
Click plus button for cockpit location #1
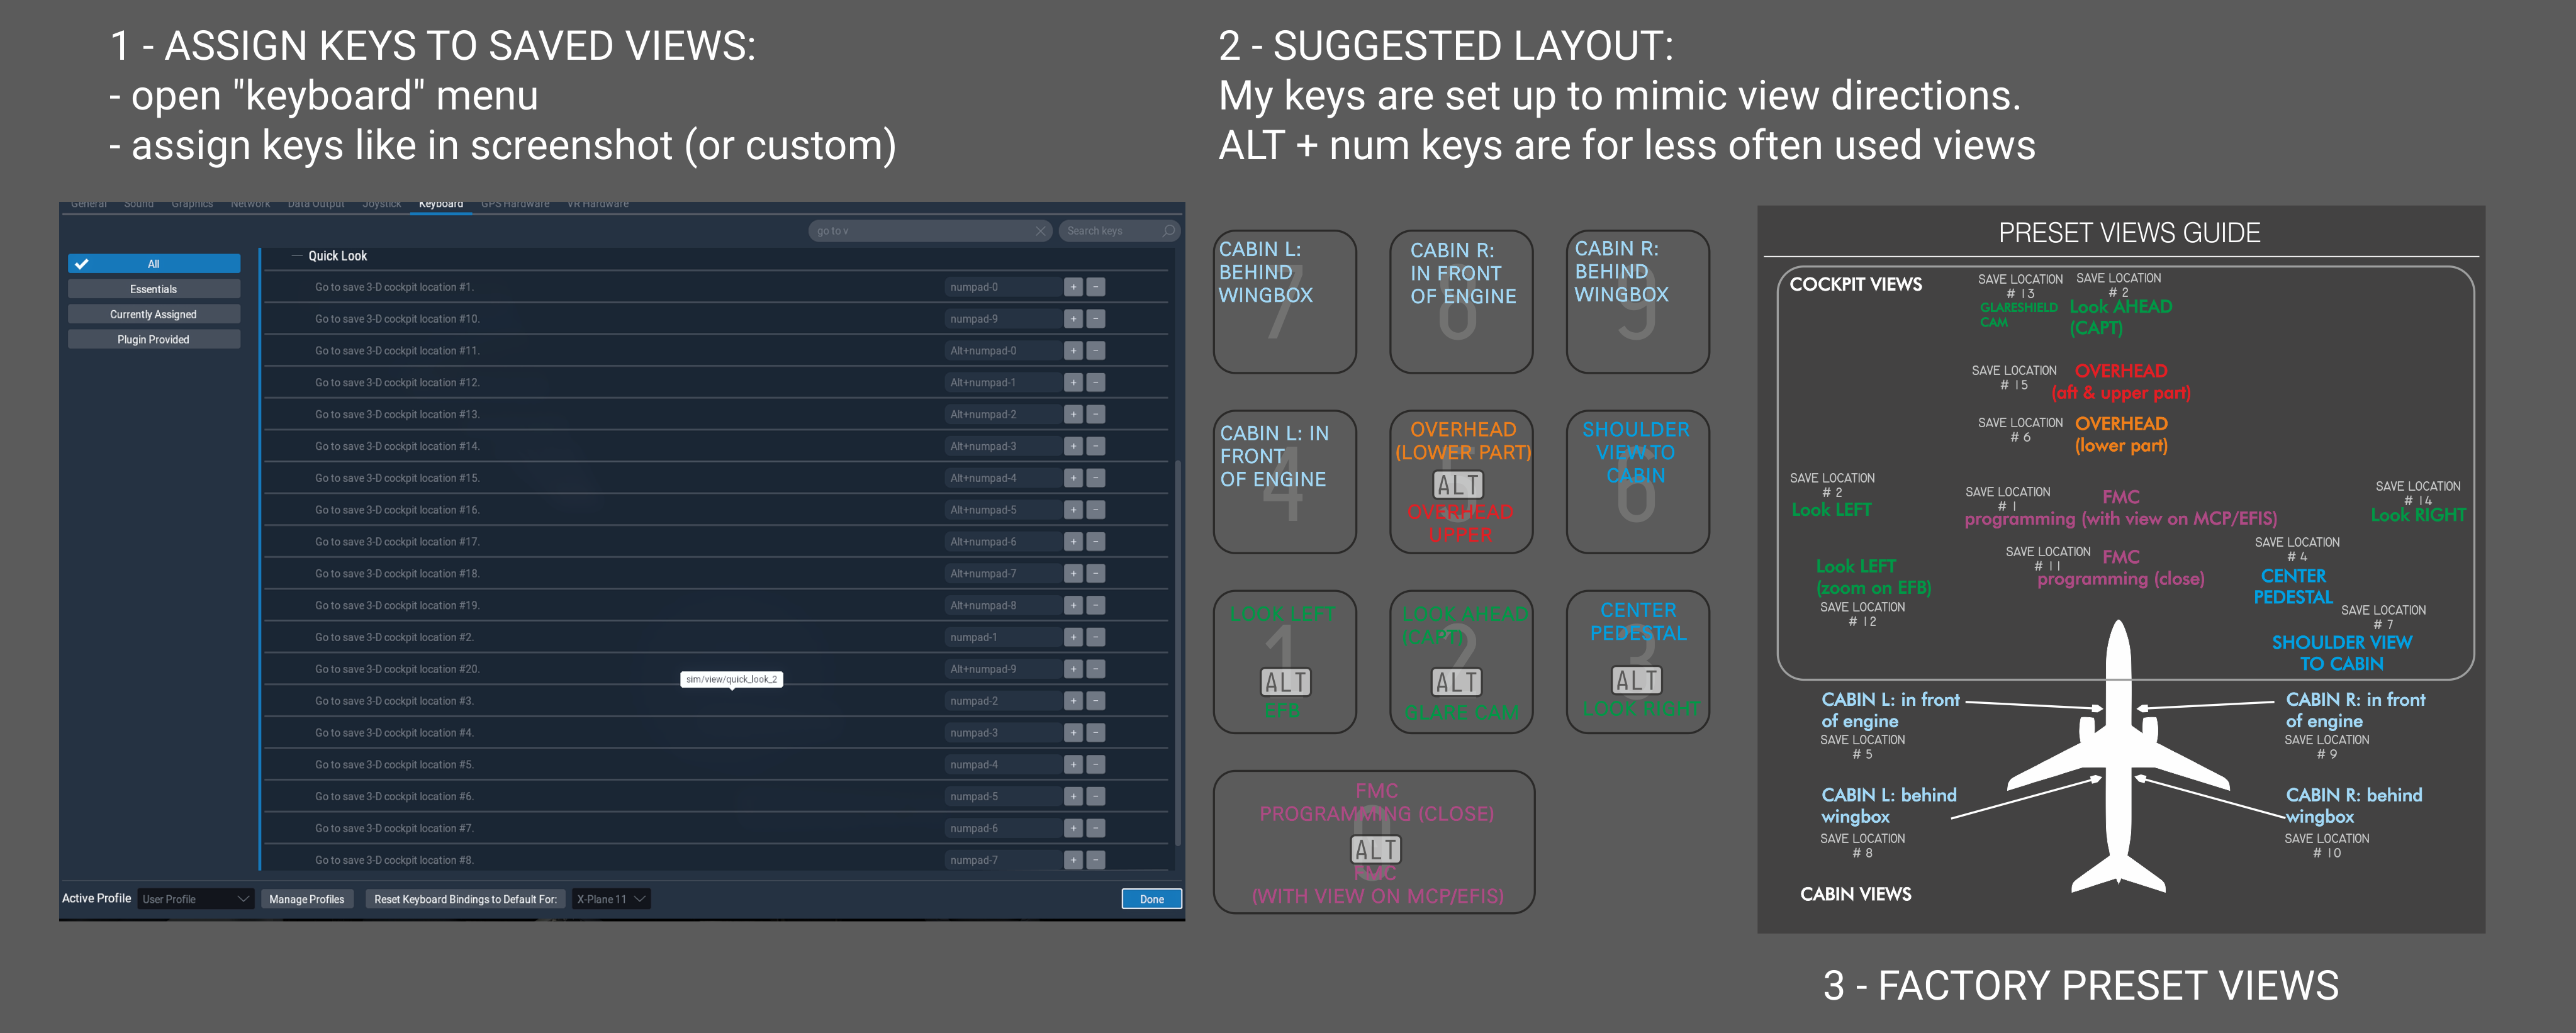pyautogui.click(x=1073, y=287)
